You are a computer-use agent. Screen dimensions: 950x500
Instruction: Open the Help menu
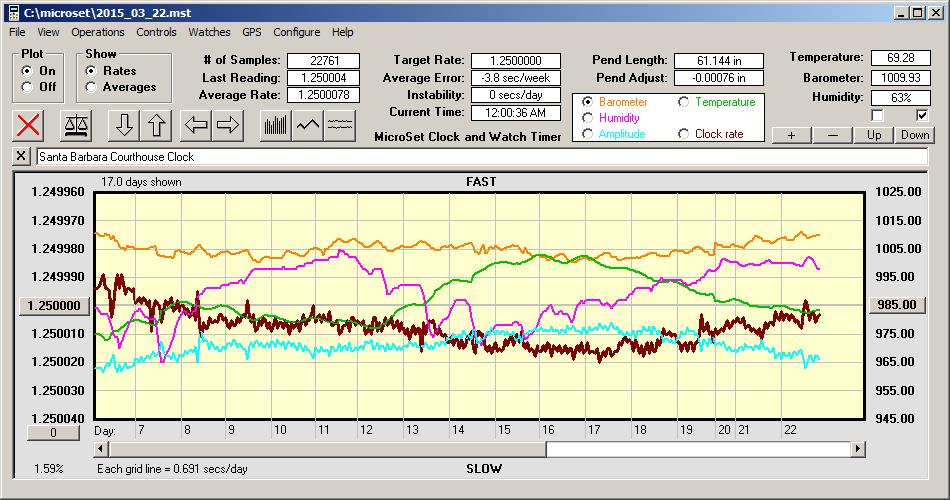click(x=342, y=32)
